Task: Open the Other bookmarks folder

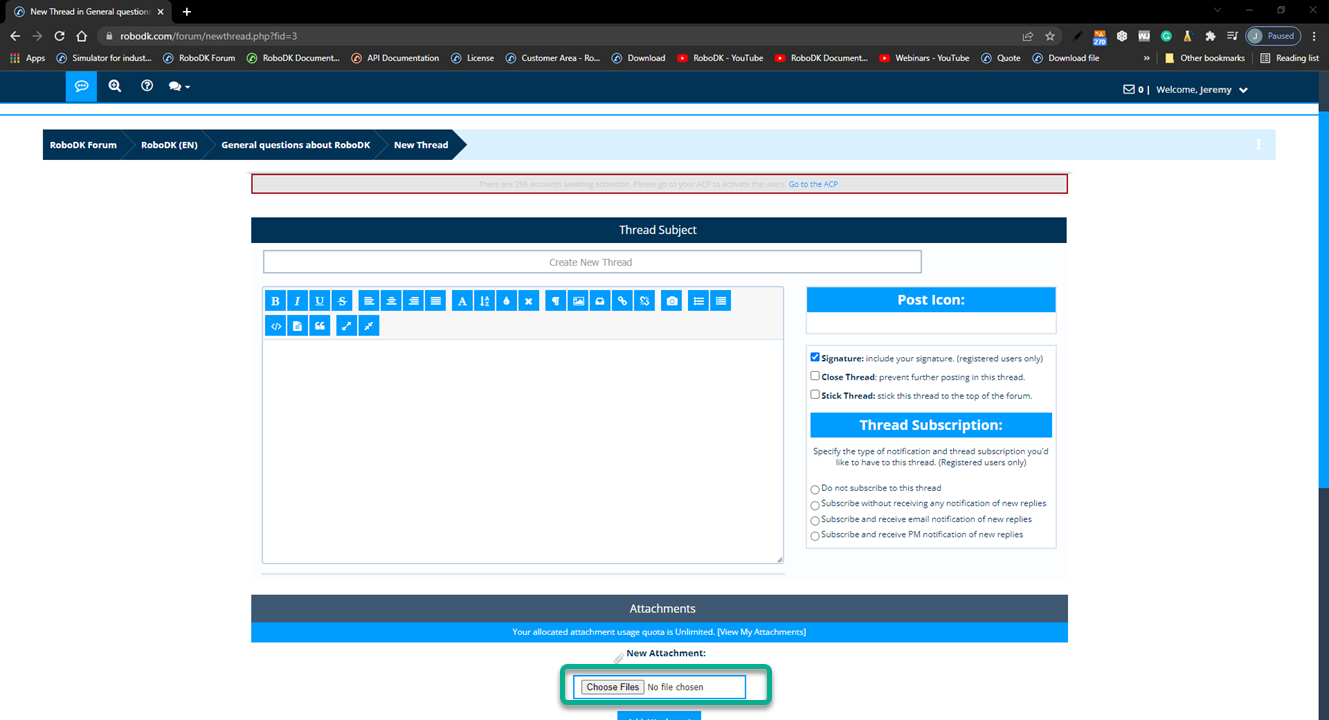Action: (x=1205, y=58)
